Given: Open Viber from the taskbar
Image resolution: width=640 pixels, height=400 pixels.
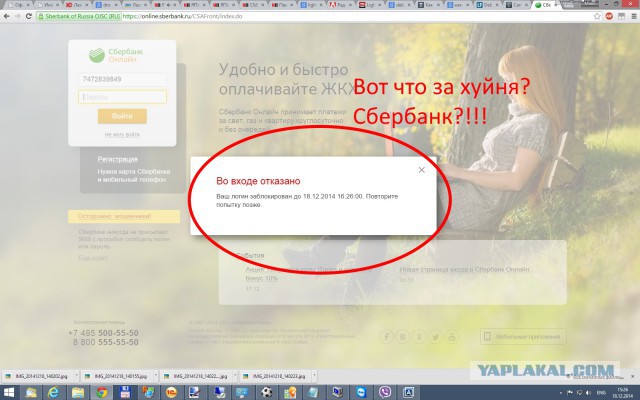Looking at the screenshot, I should pos(384,393).
